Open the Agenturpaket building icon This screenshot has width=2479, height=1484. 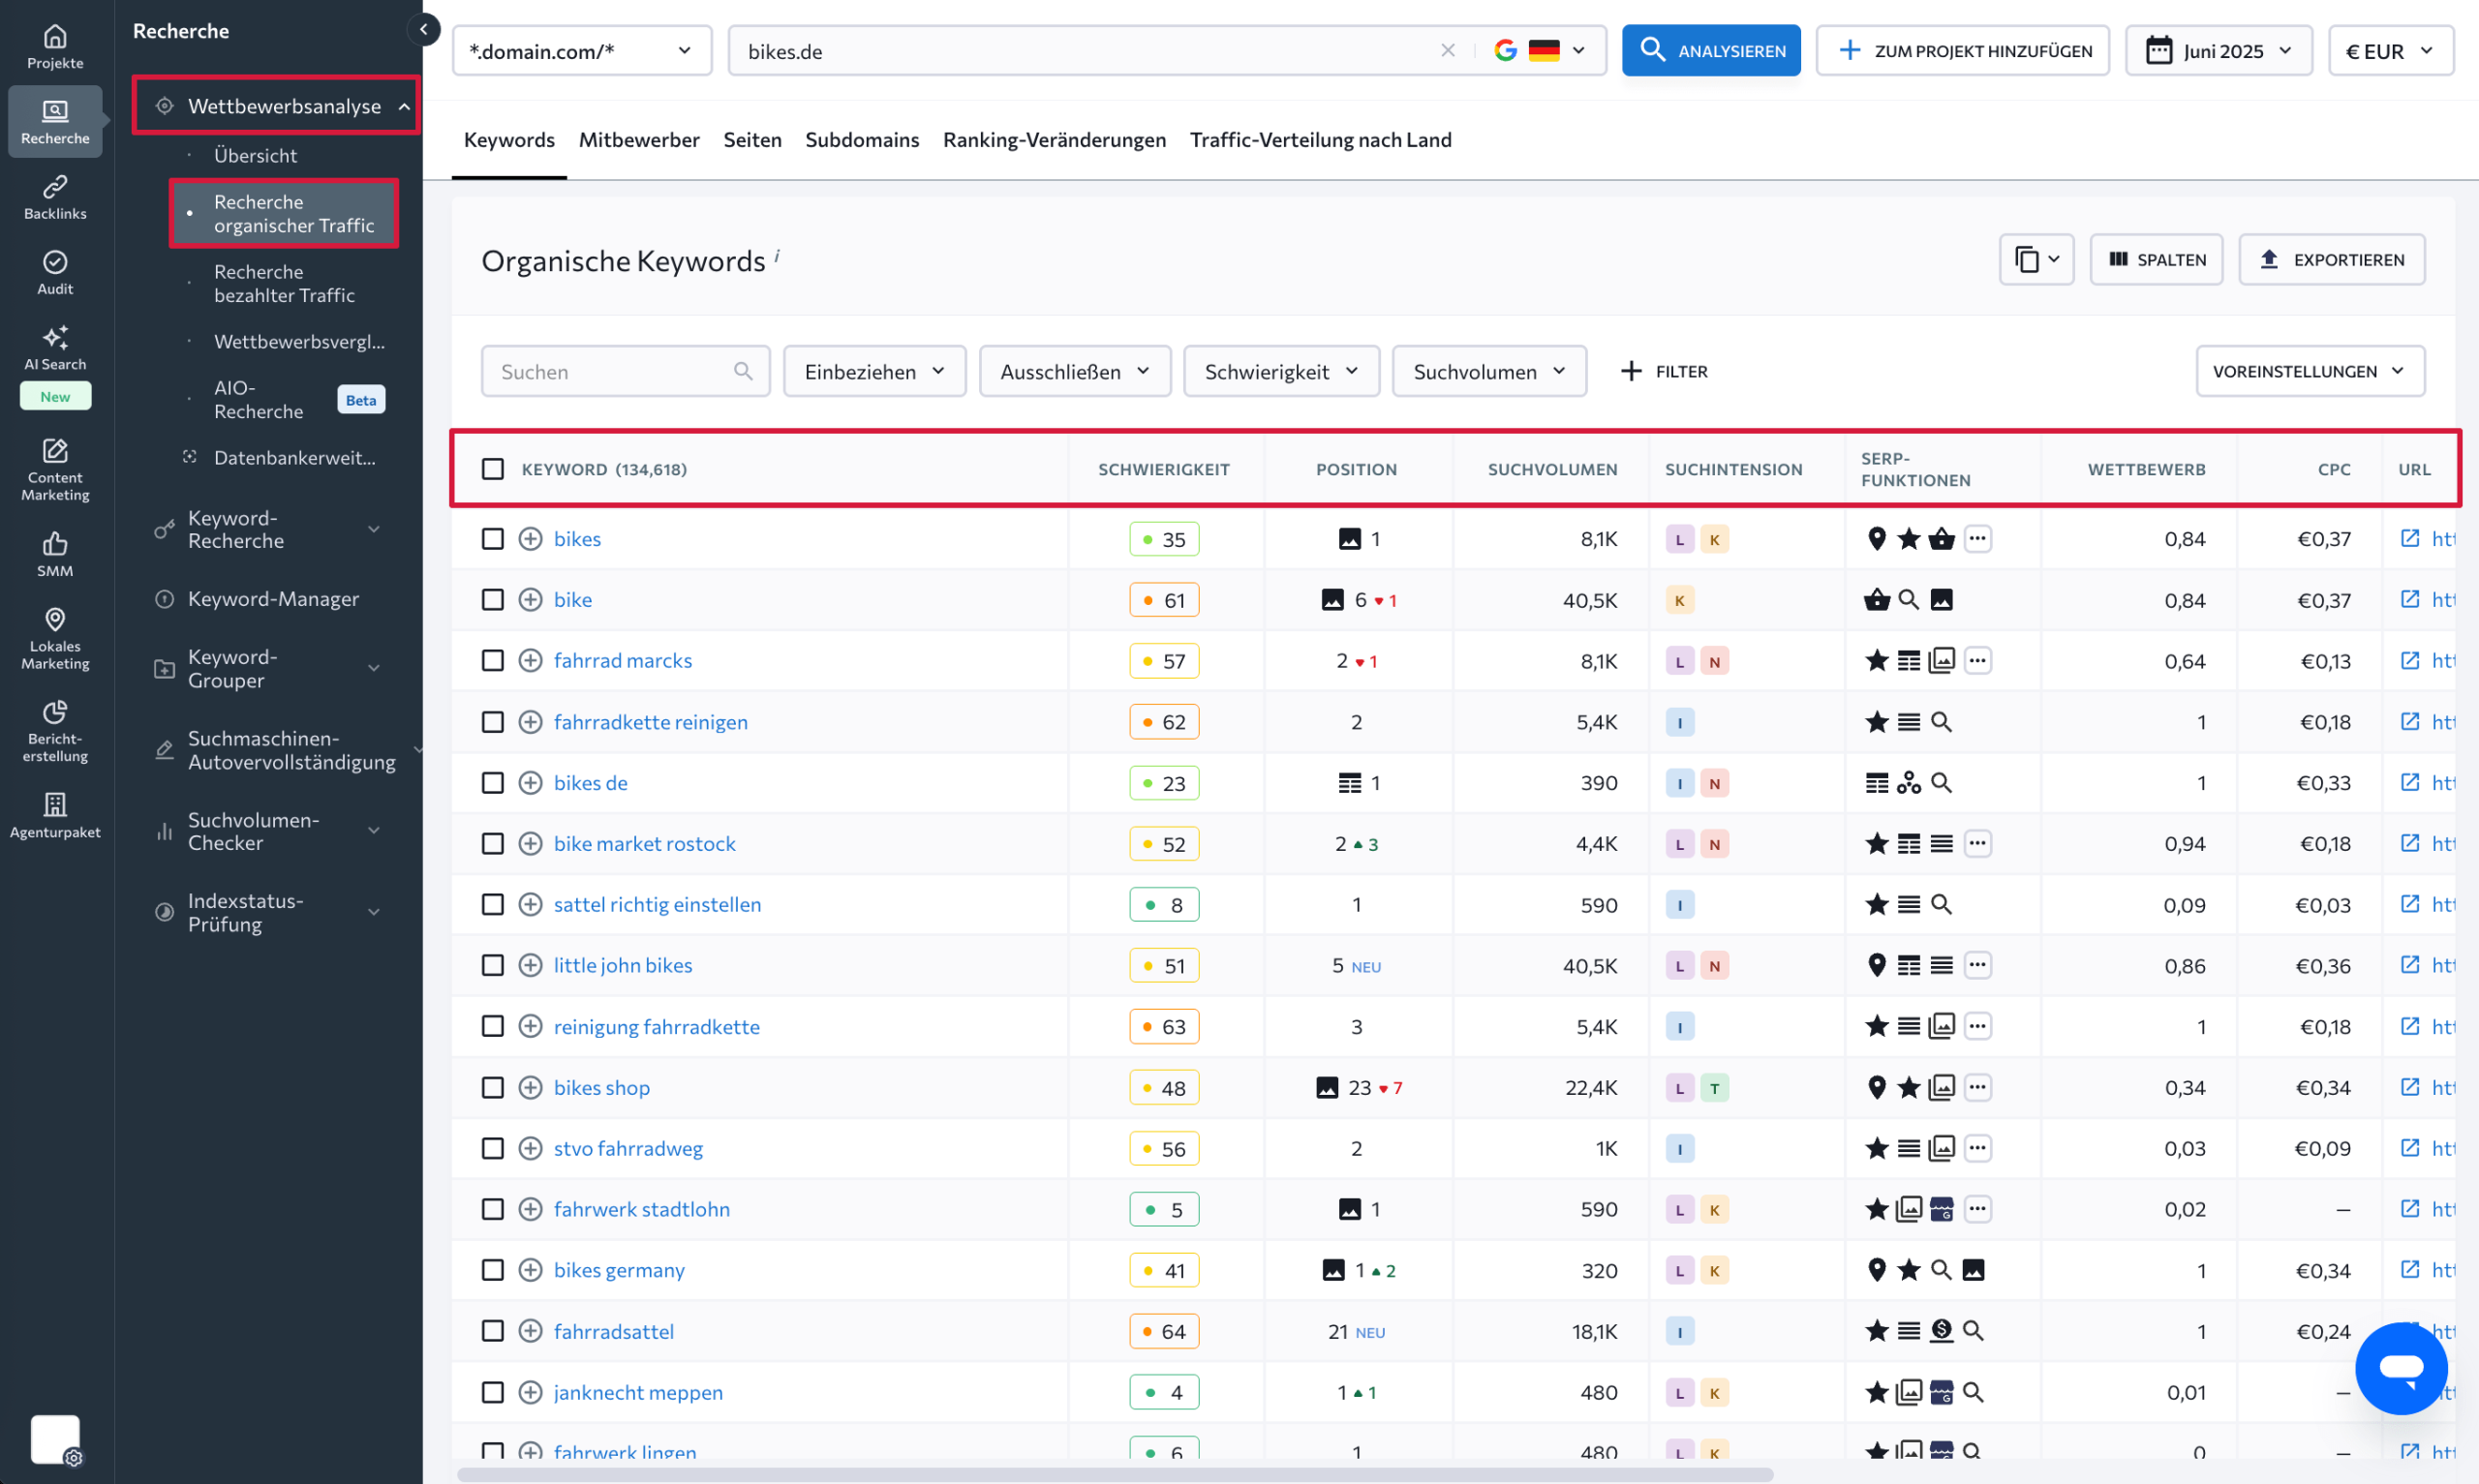coord(55,805)
